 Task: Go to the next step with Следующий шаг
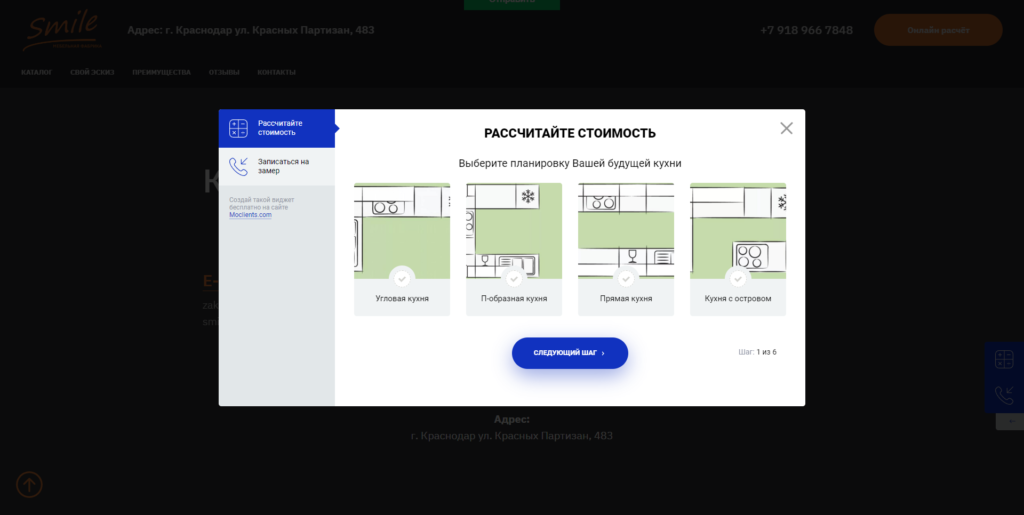pyautogui.click(x=569, y=353)
